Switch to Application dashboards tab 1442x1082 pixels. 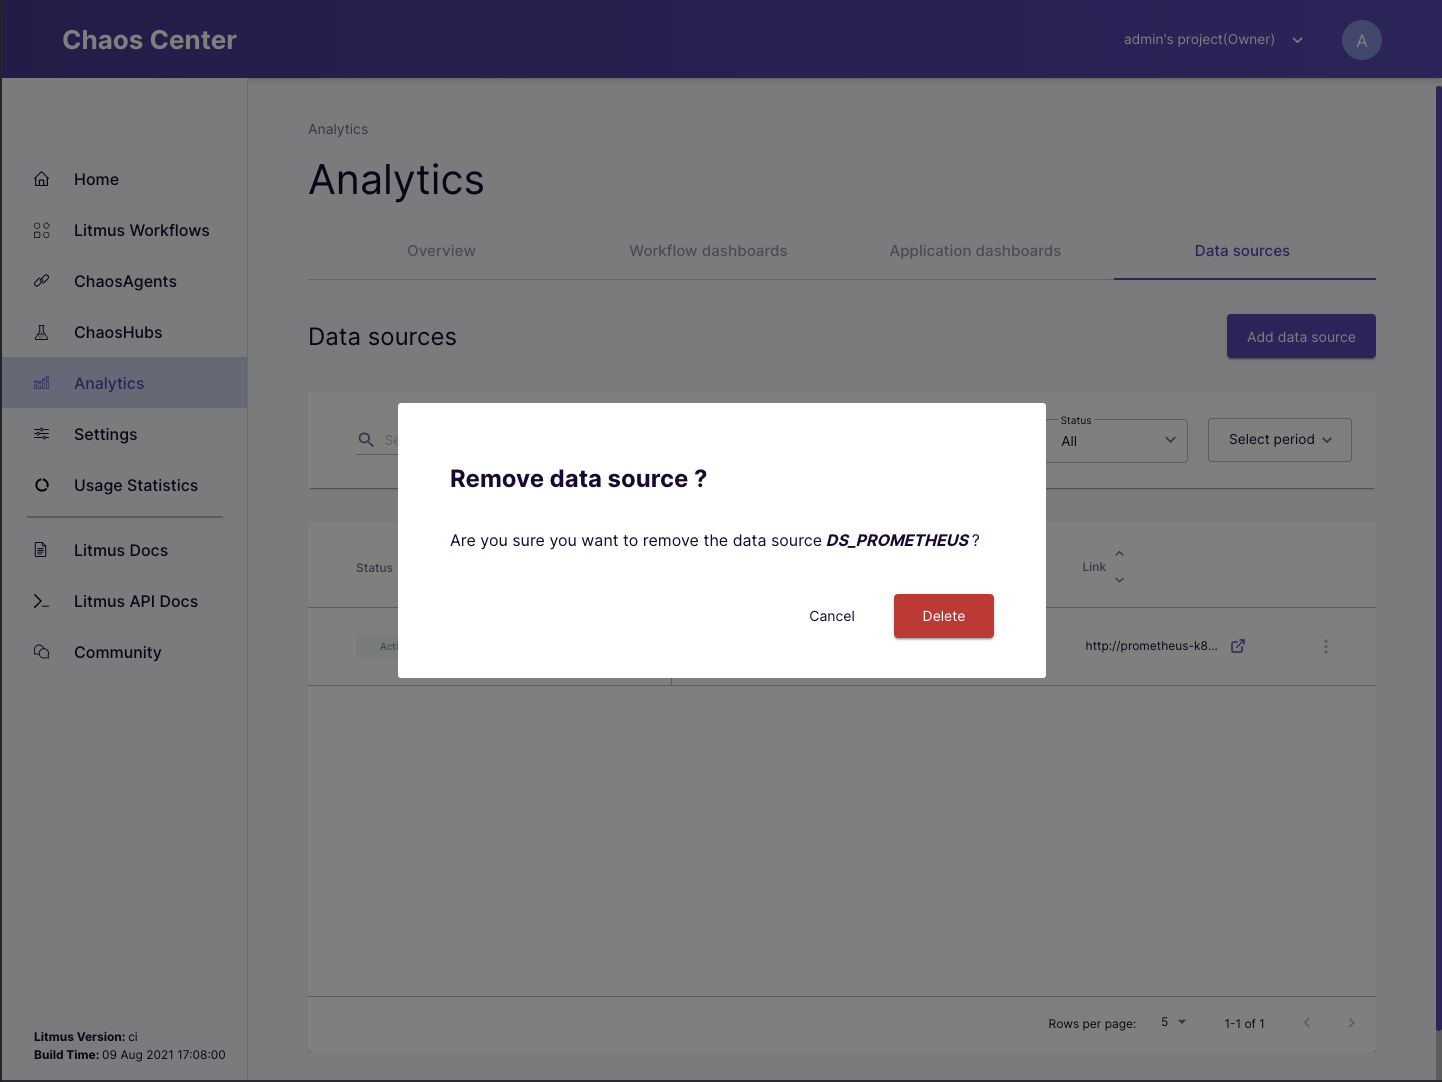[975, 251]
